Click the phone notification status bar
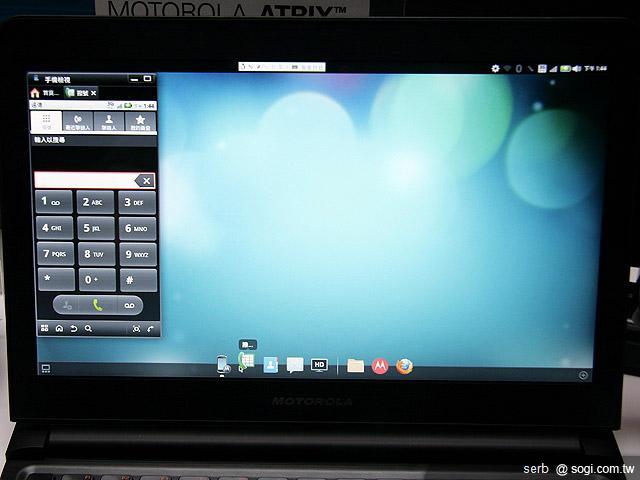The image size is (640, 480). 93,105
